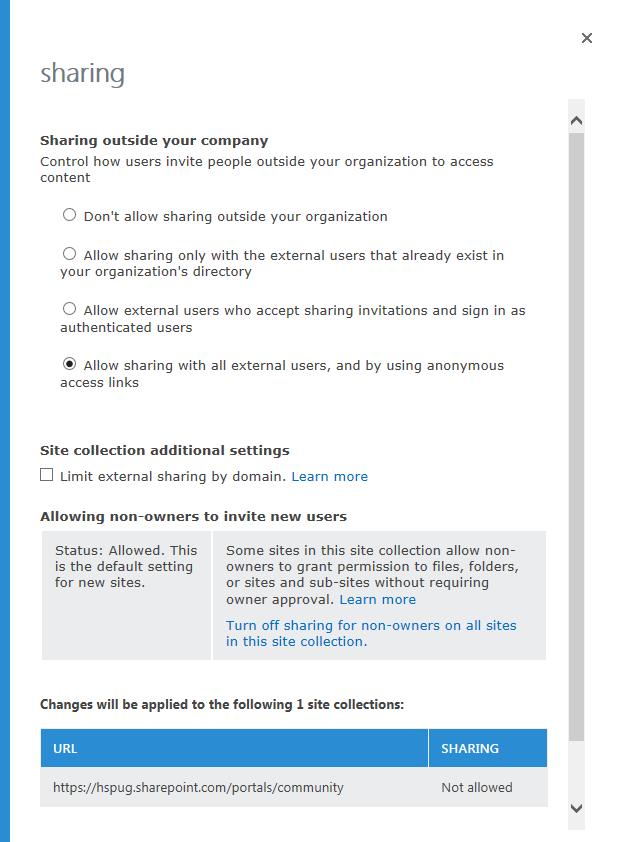Image resolution: width=625 pixels, height=842 pixels.
Task: Click the "Not allowed" sharing status cell
Action: click(477, 788)
